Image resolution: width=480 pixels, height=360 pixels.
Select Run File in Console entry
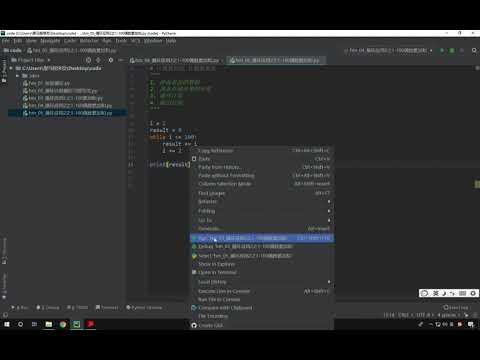click(x=262, y=300)
